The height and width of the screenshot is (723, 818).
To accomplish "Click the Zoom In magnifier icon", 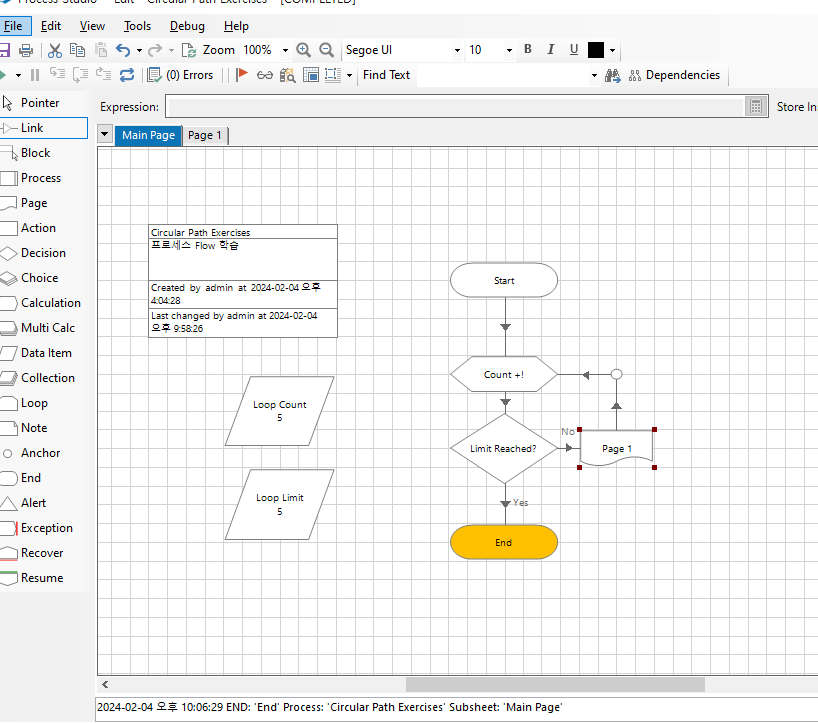I will point(304,50).
